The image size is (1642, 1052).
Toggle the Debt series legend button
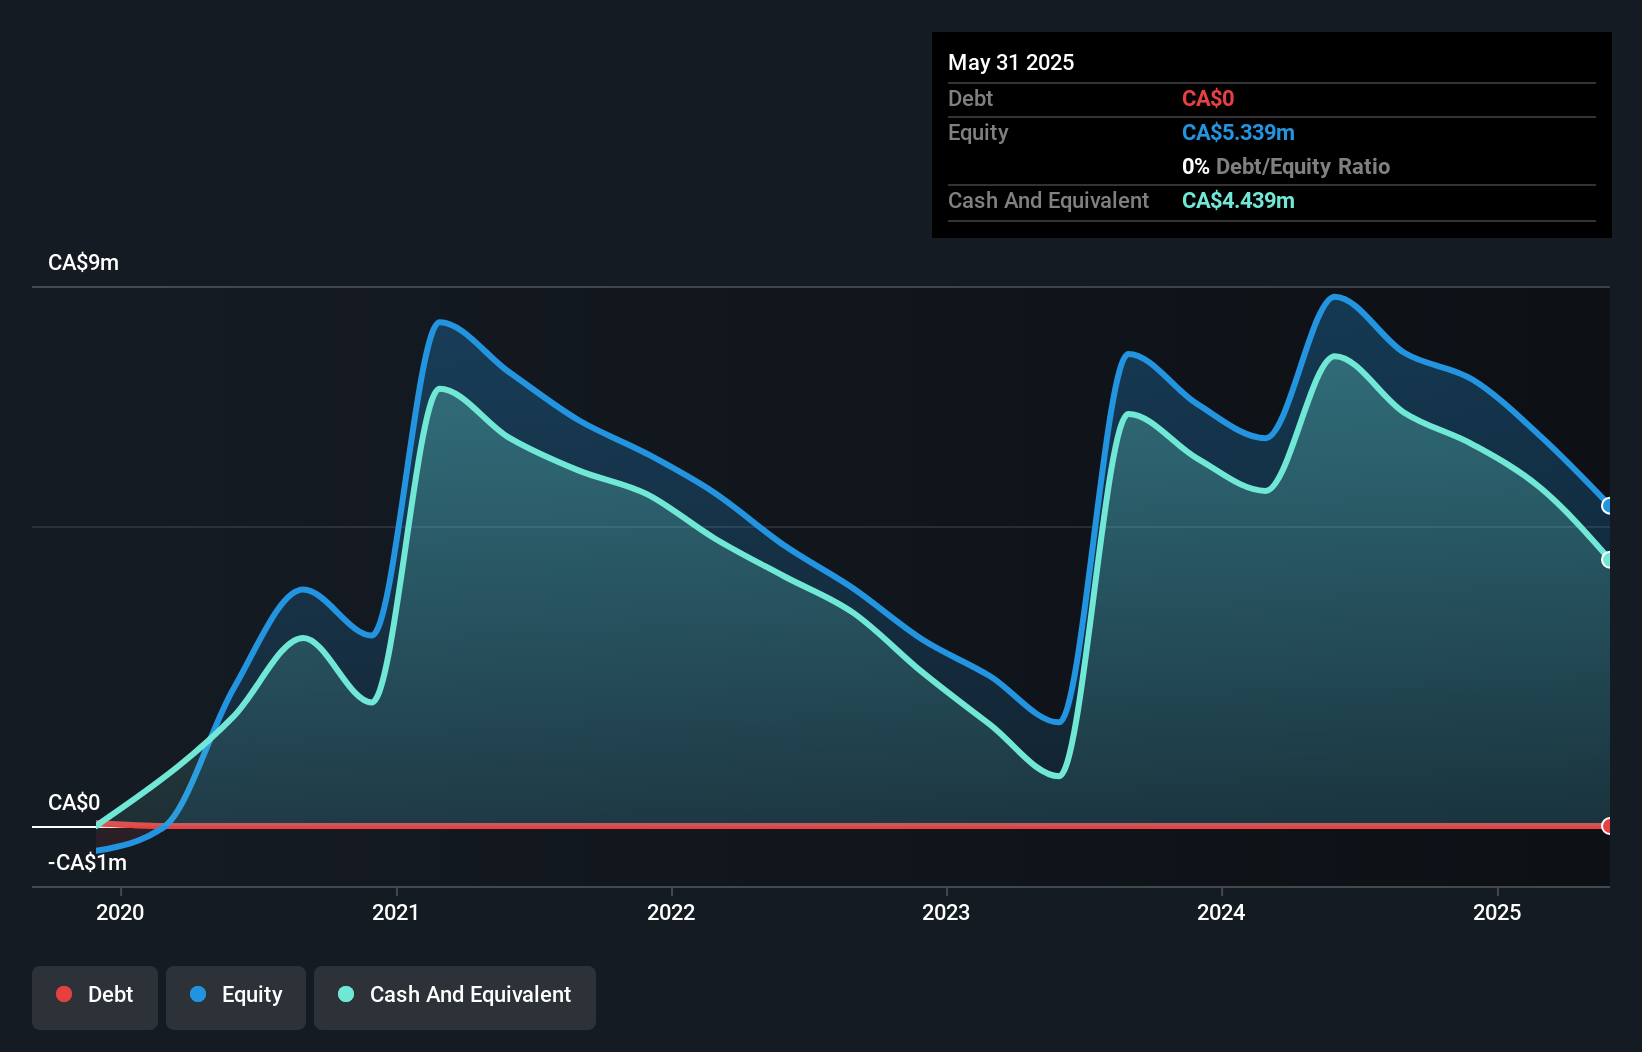point(95,997)
